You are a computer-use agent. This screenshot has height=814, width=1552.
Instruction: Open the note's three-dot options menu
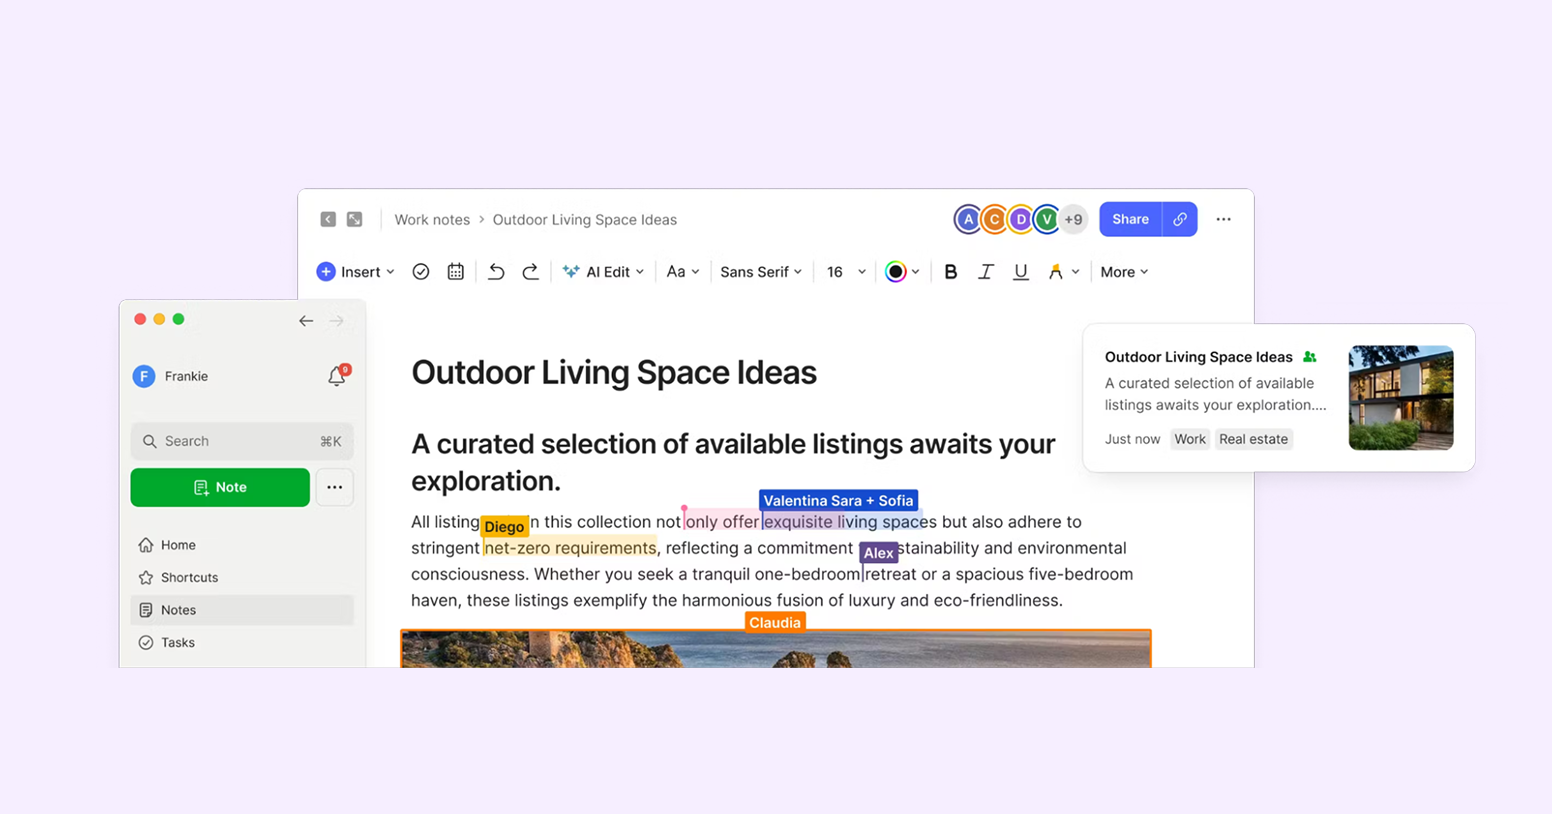click(1223, 219)
